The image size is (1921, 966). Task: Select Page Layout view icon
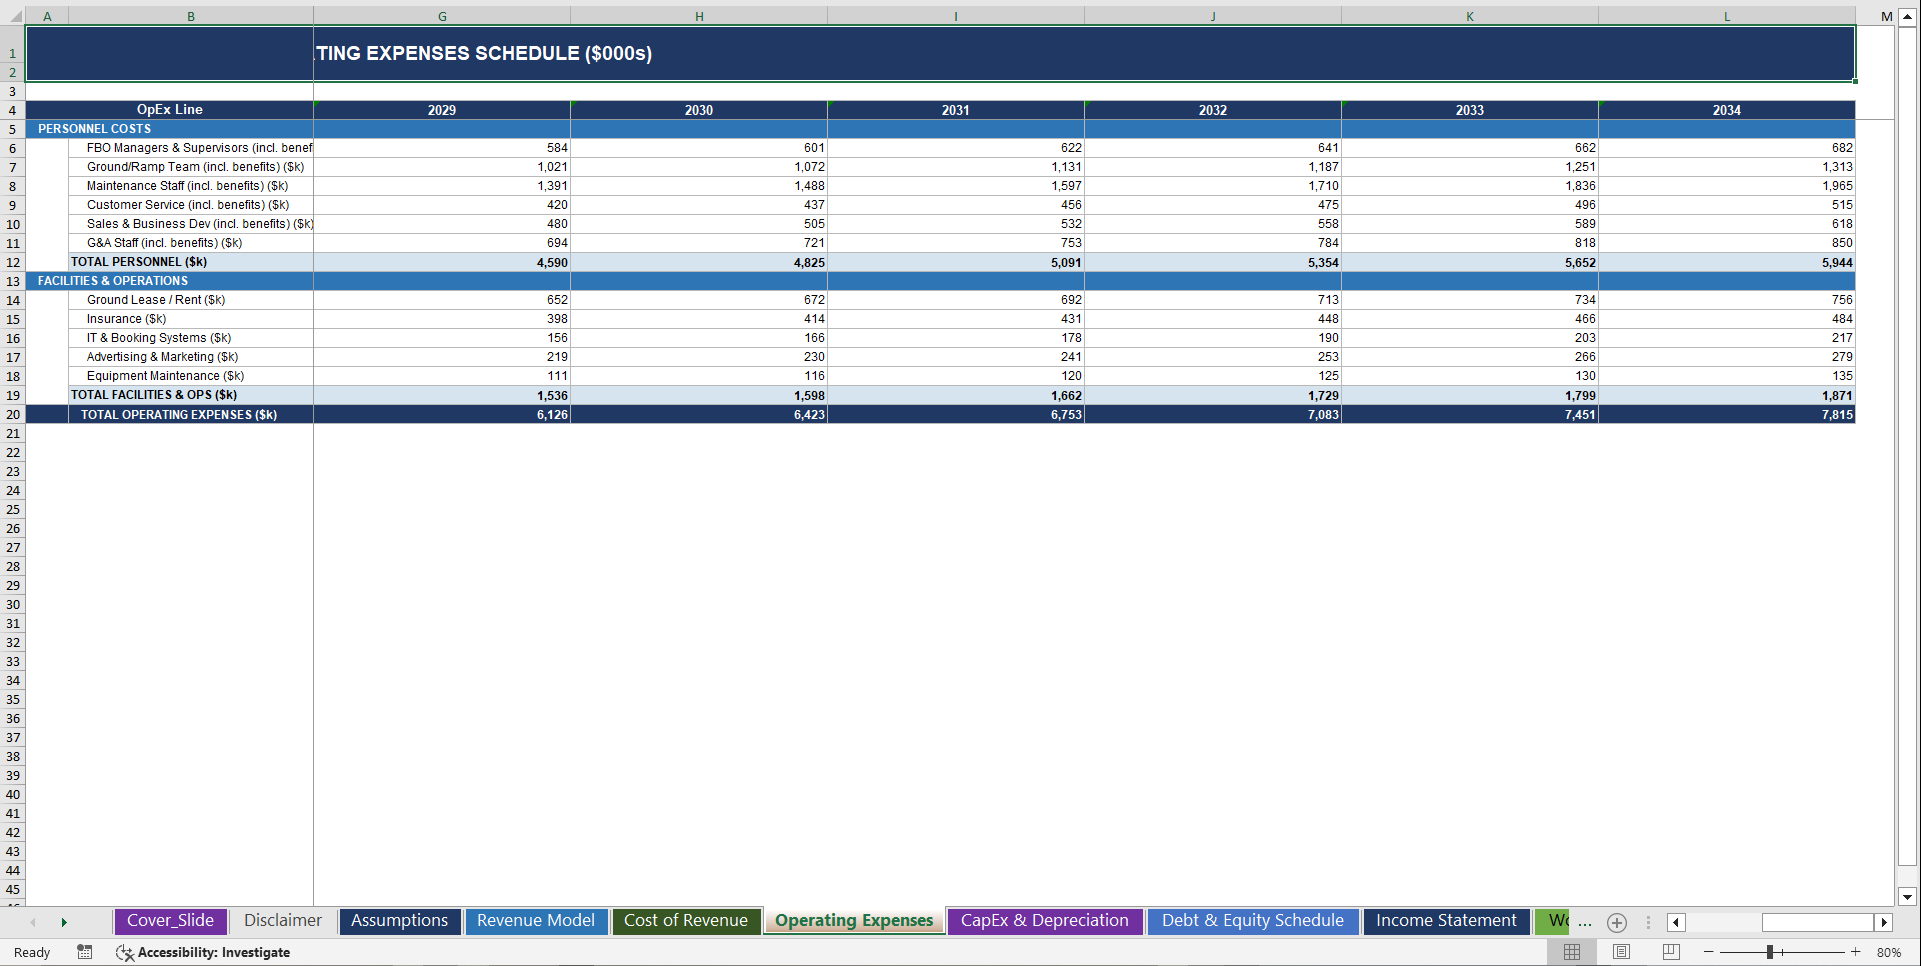click(1621, 952)
